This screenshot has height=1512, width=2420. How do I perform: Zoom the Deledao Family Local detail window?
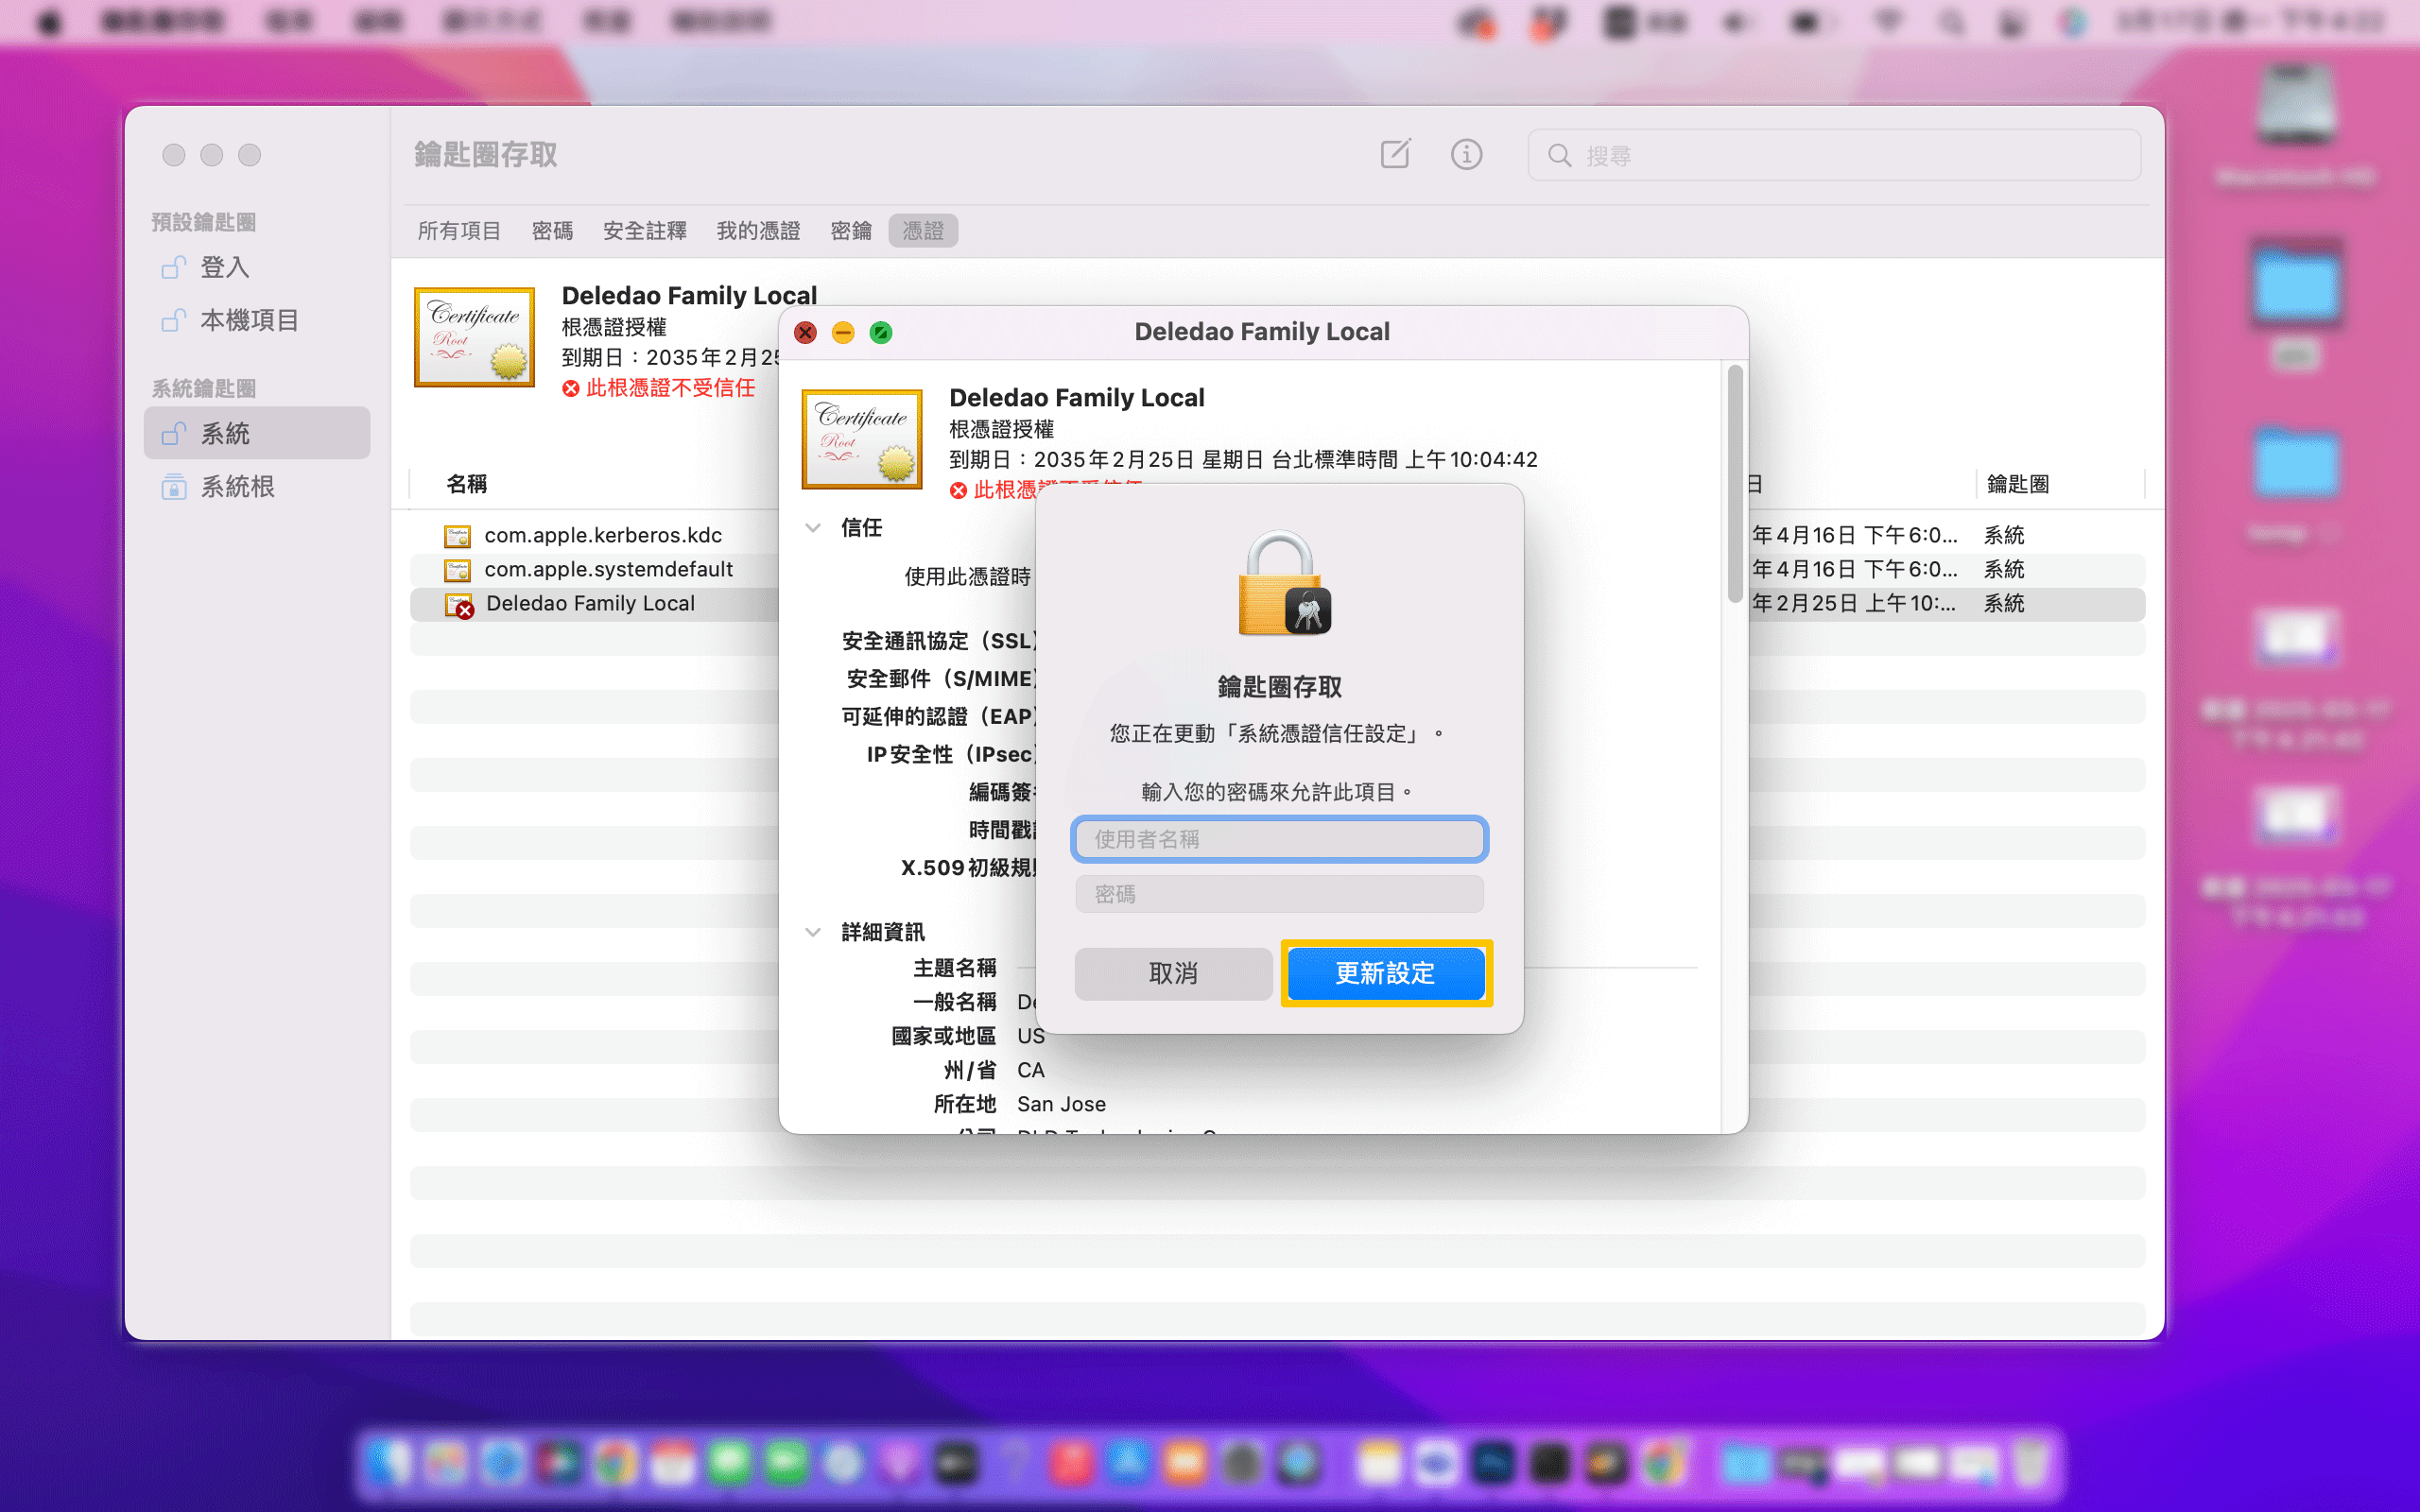880,333
